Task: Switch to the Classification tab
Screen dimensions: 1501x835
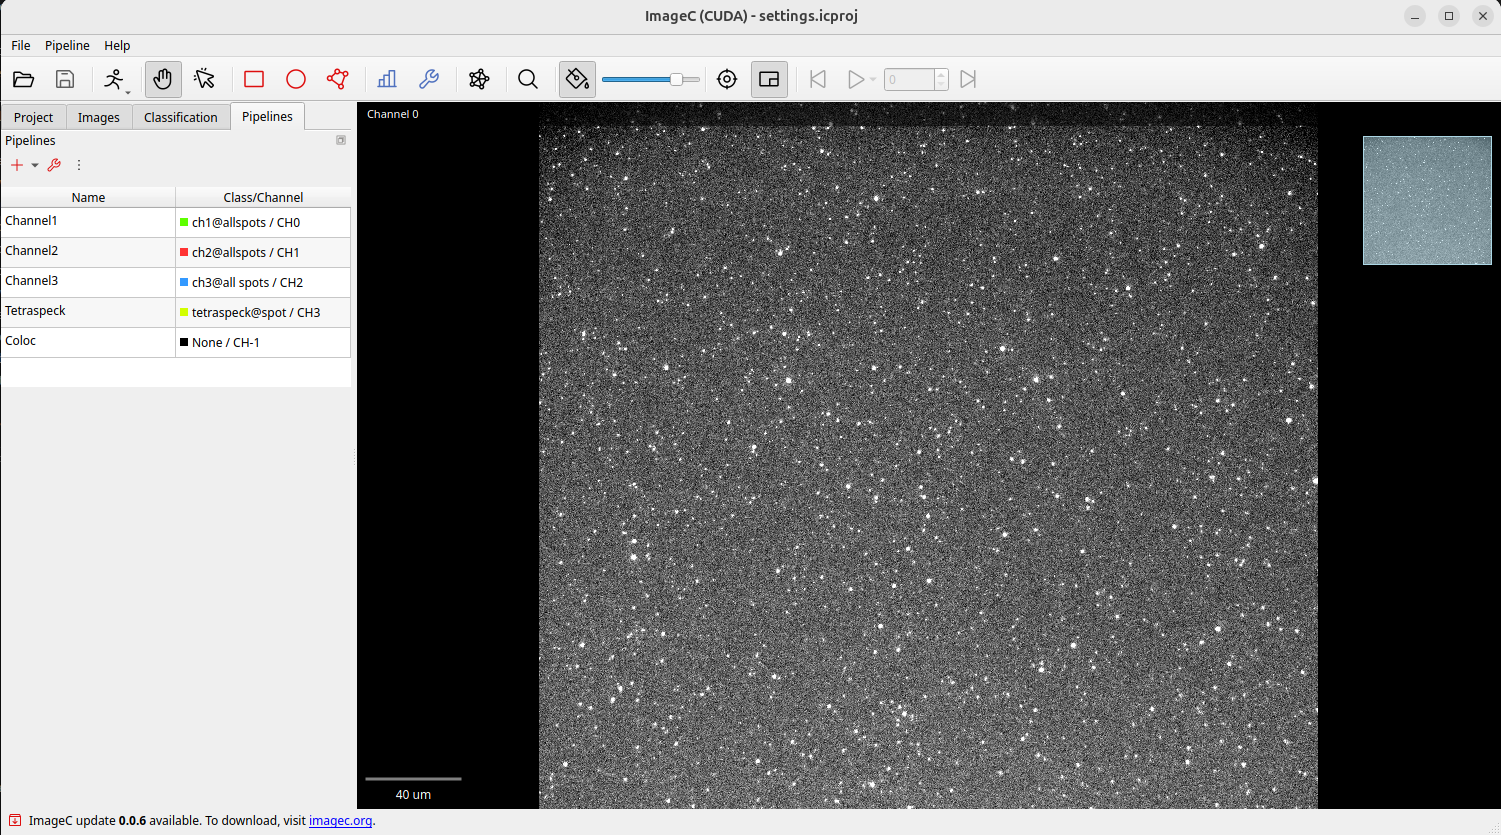Action: (x=180, y=117)
